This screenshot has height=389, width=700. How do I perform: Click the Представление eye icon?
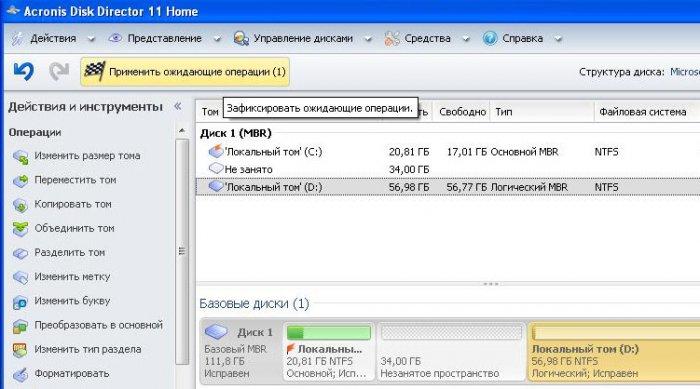coord(115,38)
